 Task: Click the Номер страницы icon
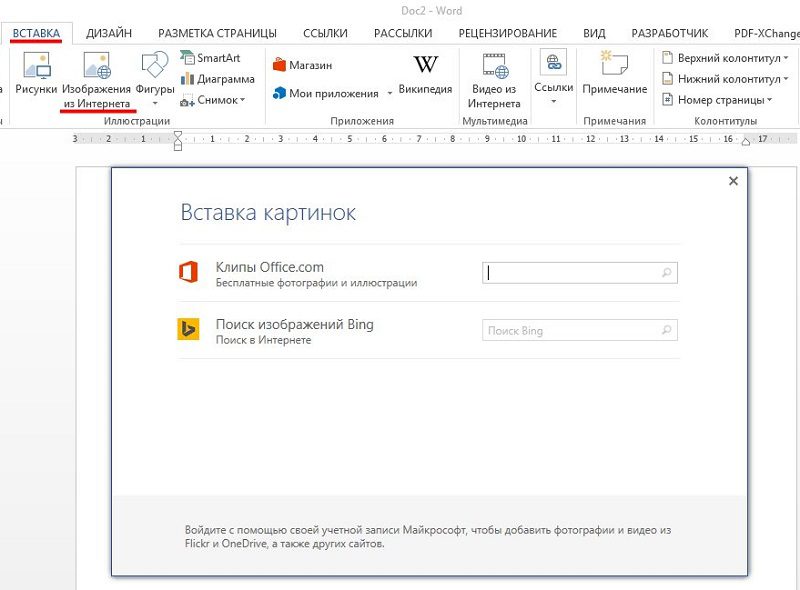pos(667,99)
